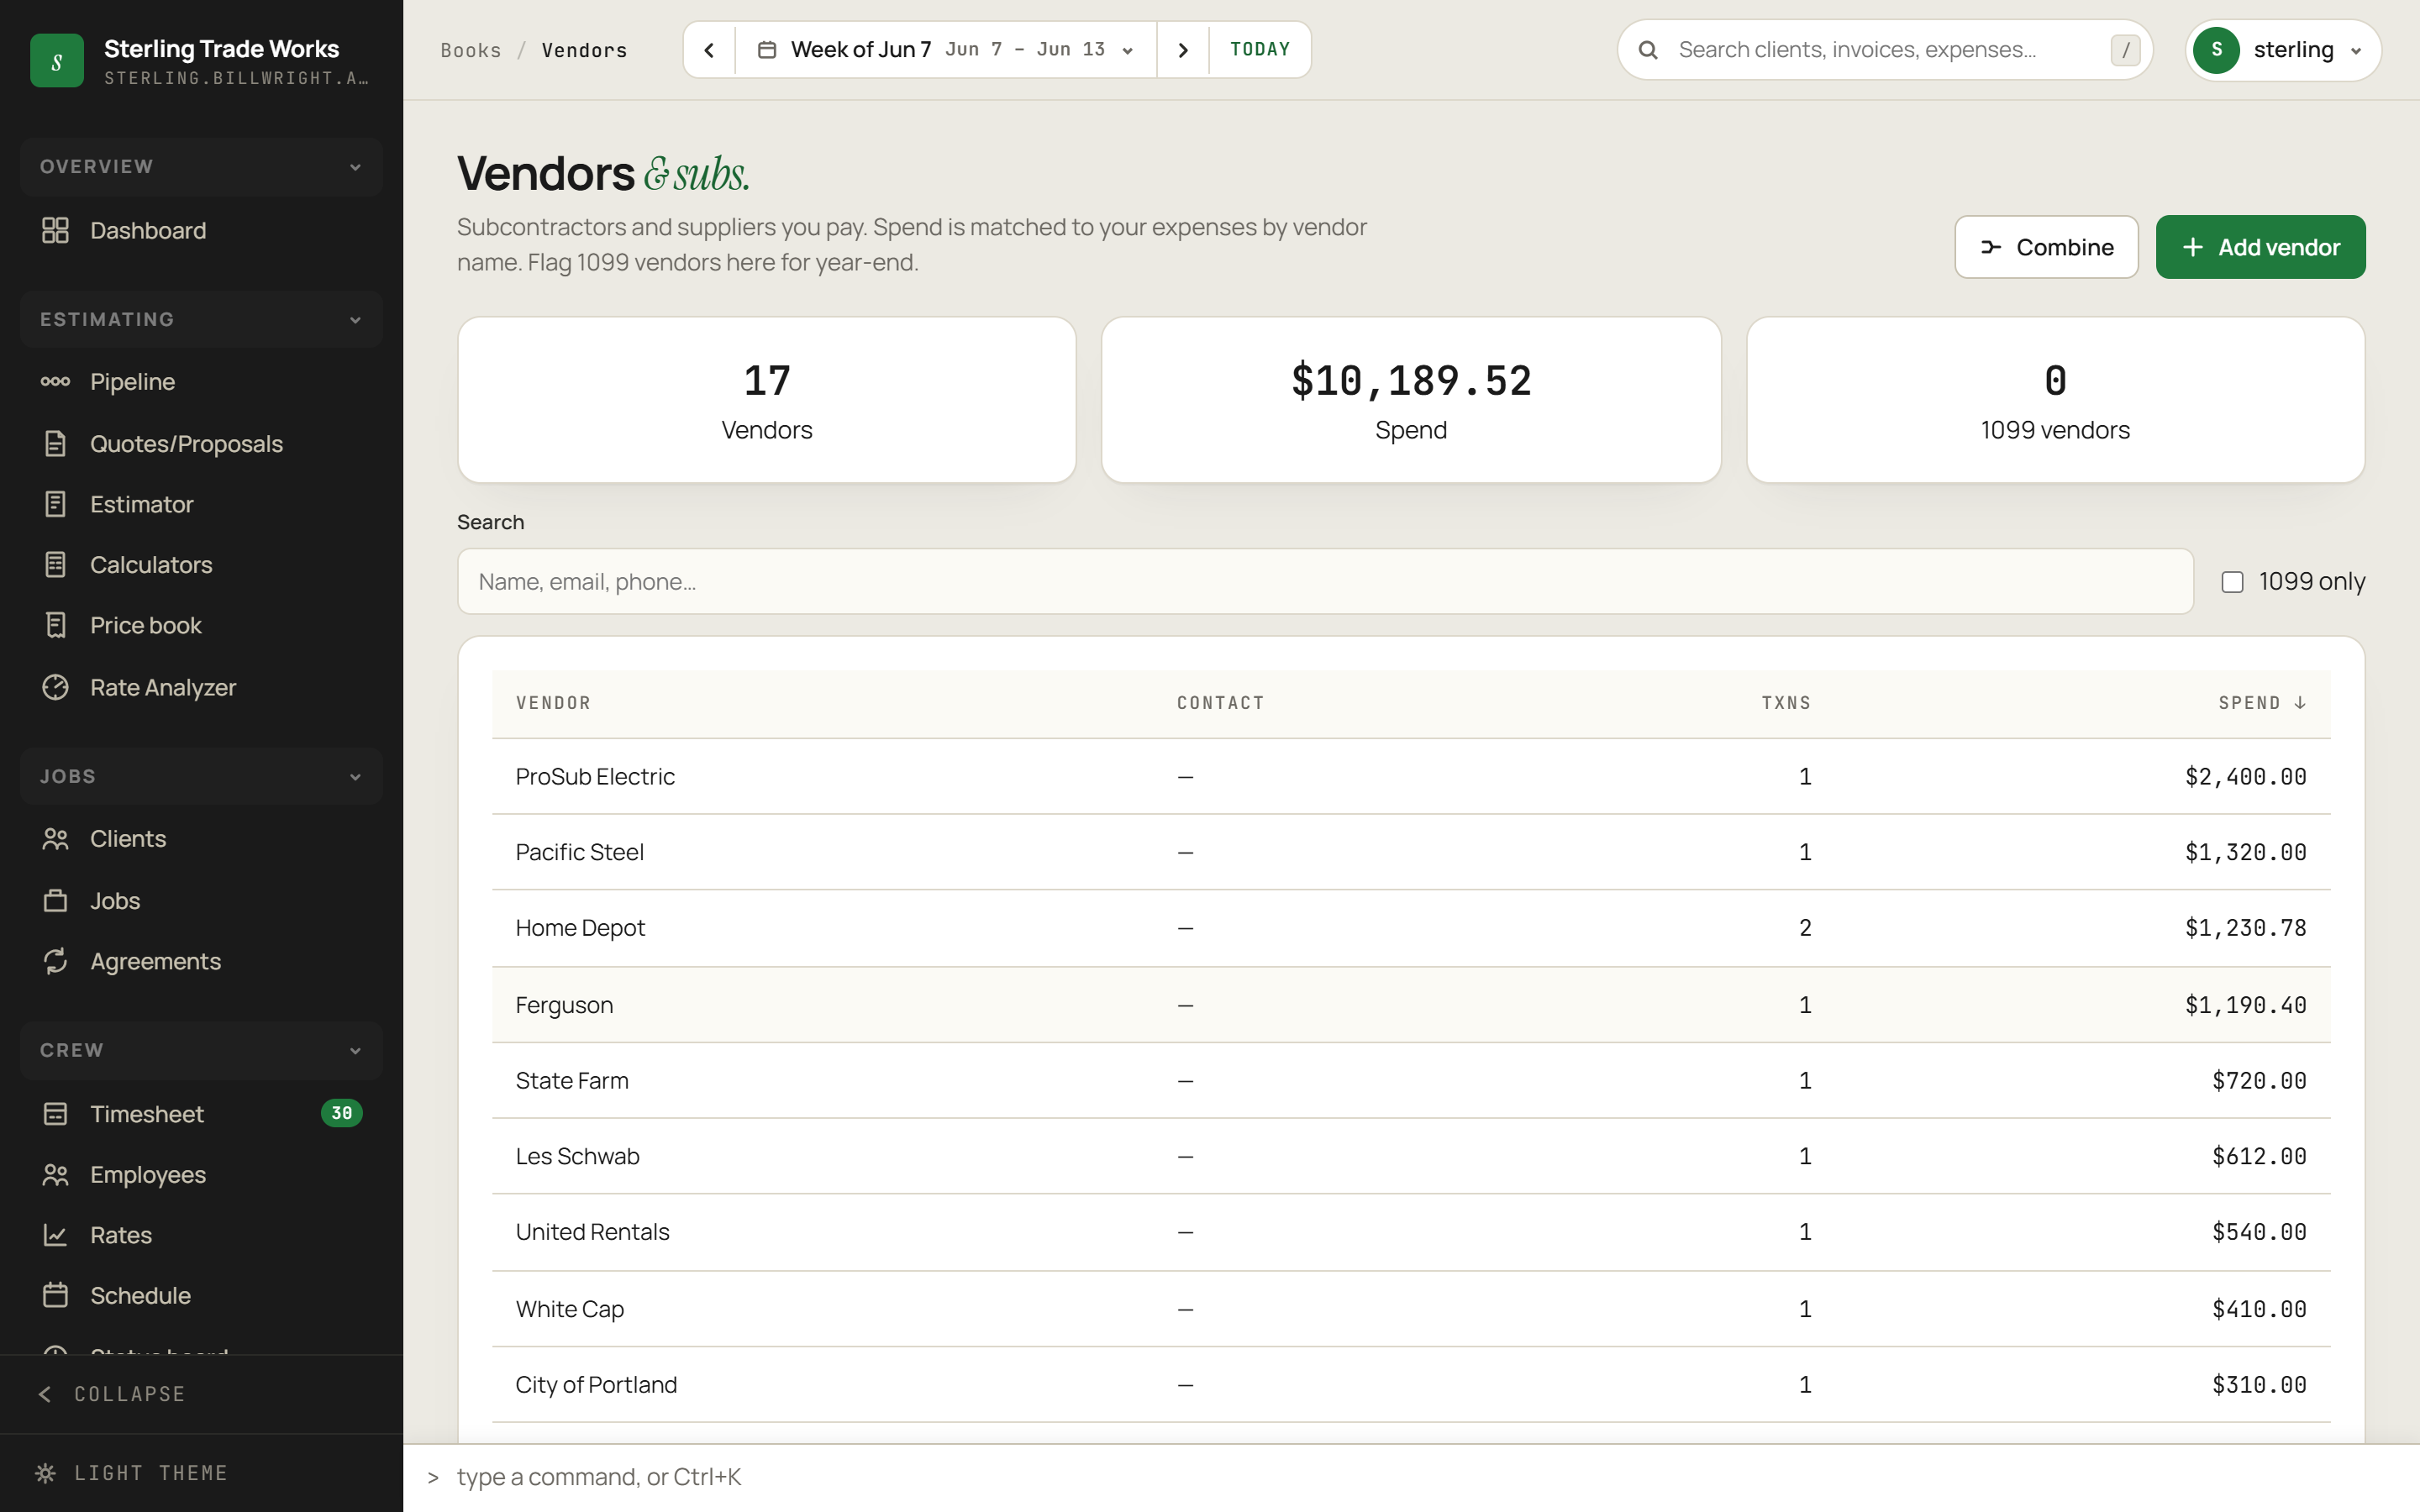Viewport: 2420px width, 1512px height.
Task: Click the Price book icon
Action: 55,625
